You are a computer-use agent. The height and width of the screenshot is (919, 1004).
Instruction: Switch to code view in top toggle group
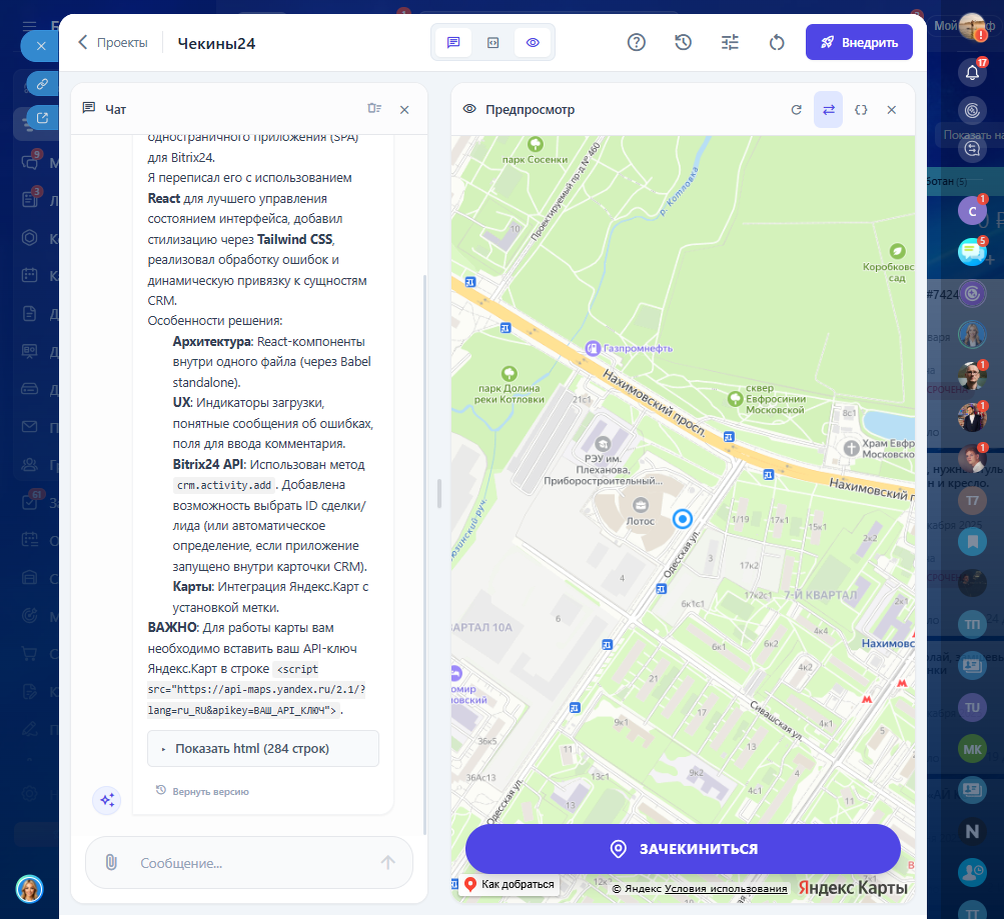coord(493,43)
